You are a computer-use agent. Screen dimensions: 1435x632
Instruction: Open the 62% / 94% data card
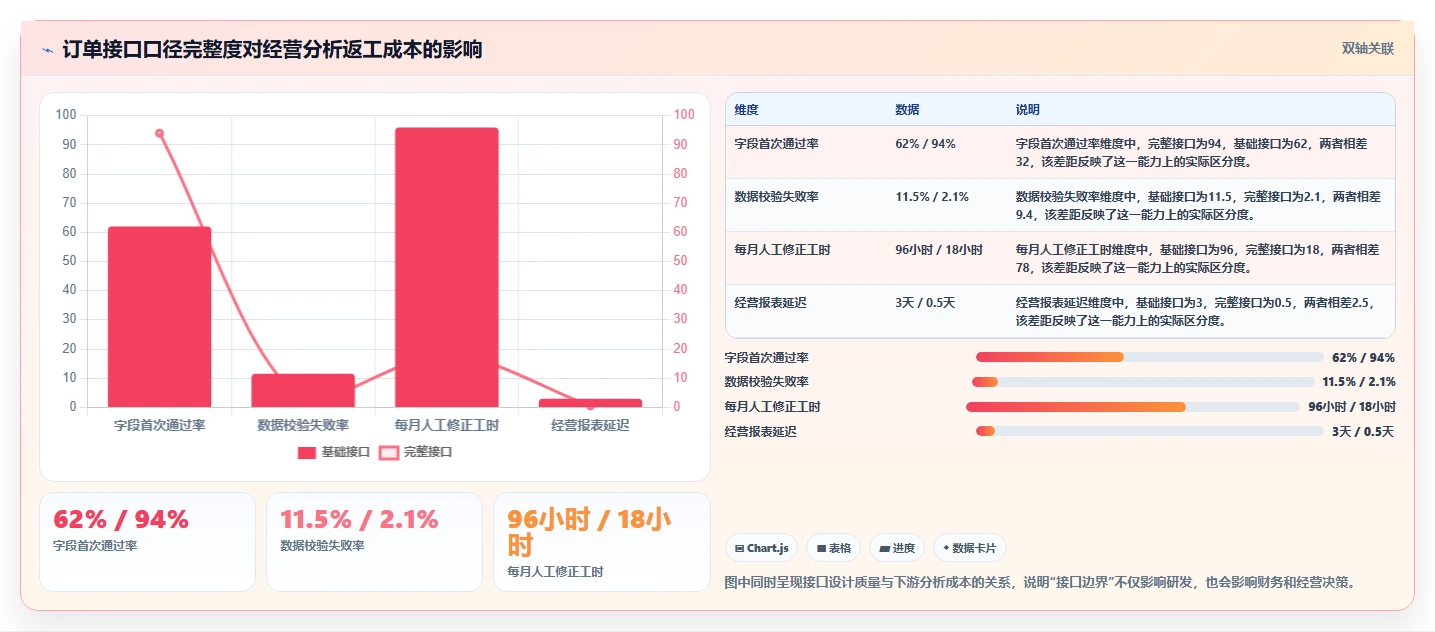click(x=147, y=541)
